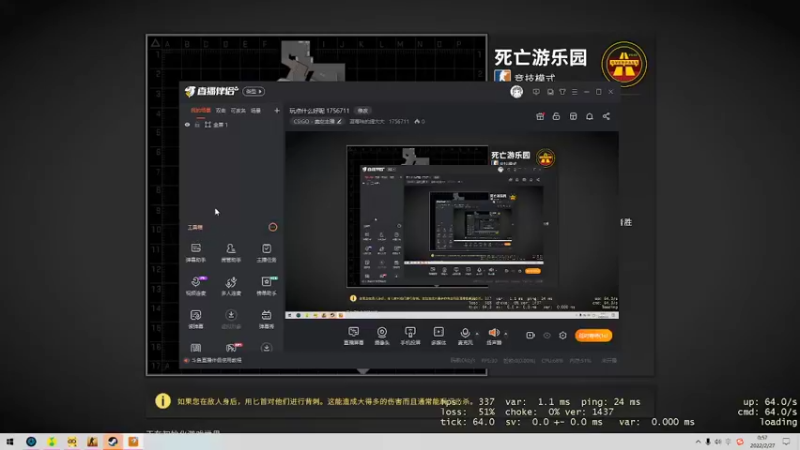Switch to the third scene tab
This screenshot has width=800, height=450.
238,110
